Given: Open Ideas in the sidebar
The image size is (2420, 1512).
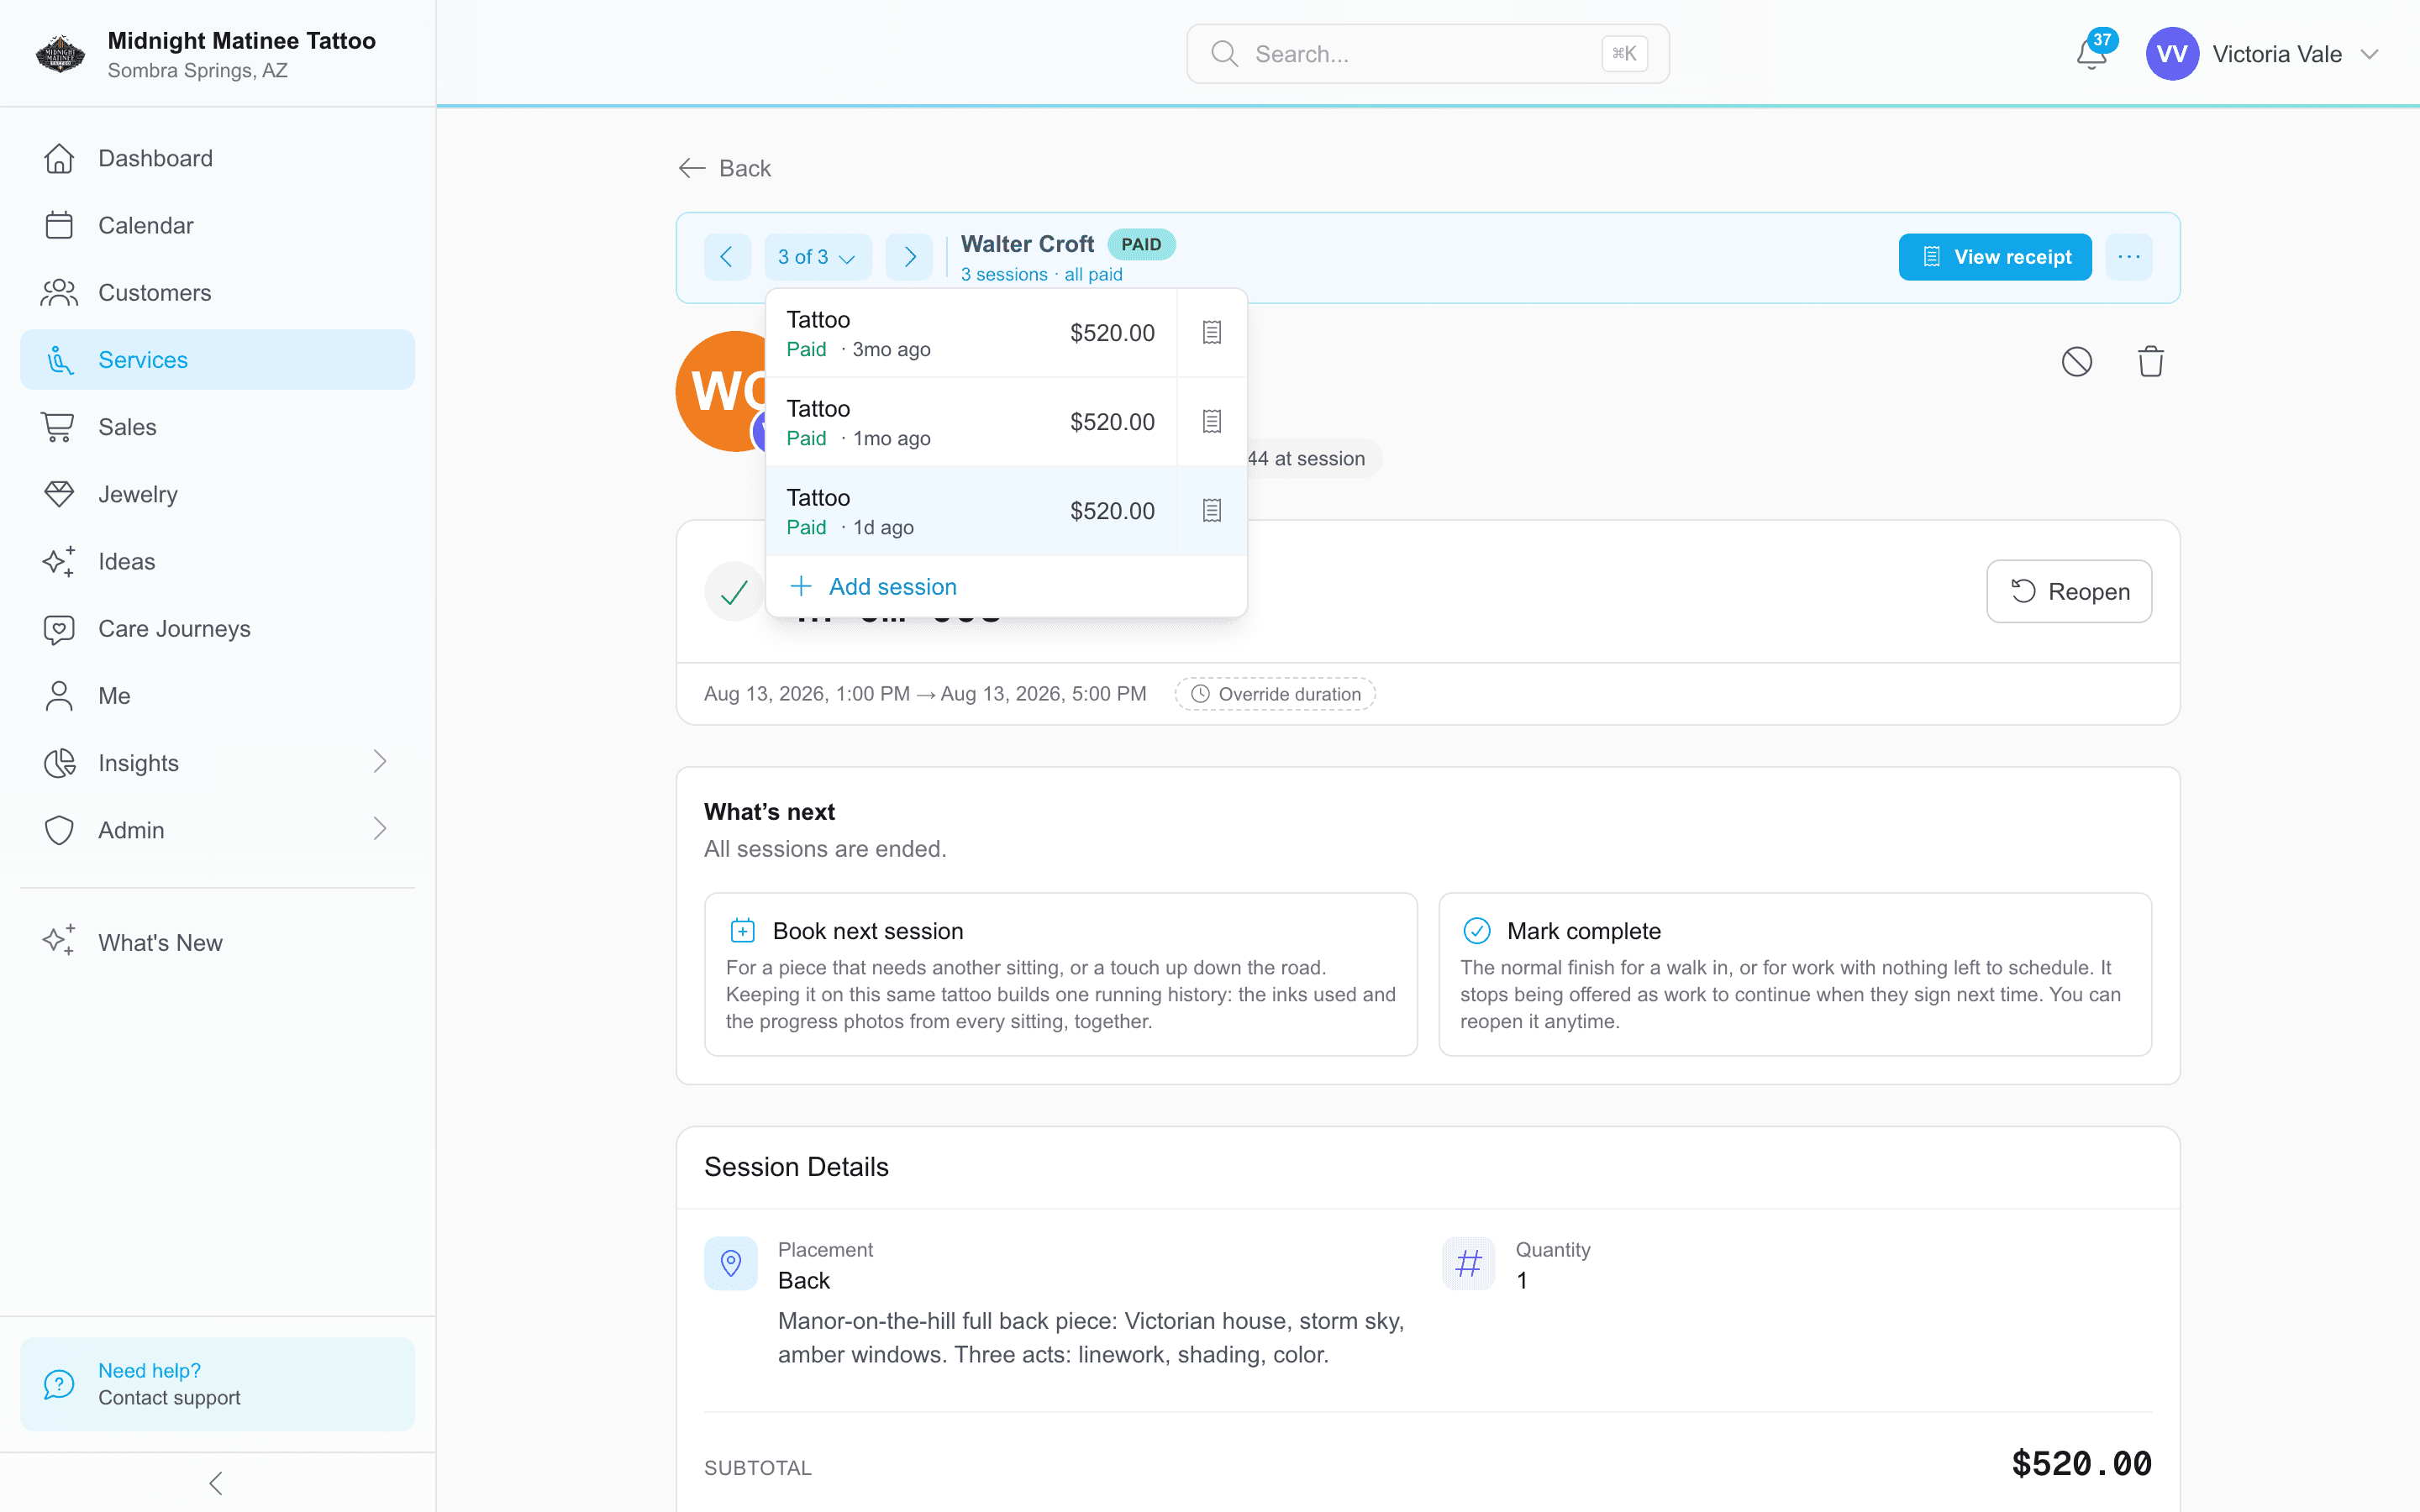Looking at the screenshot, I should 217,561.
